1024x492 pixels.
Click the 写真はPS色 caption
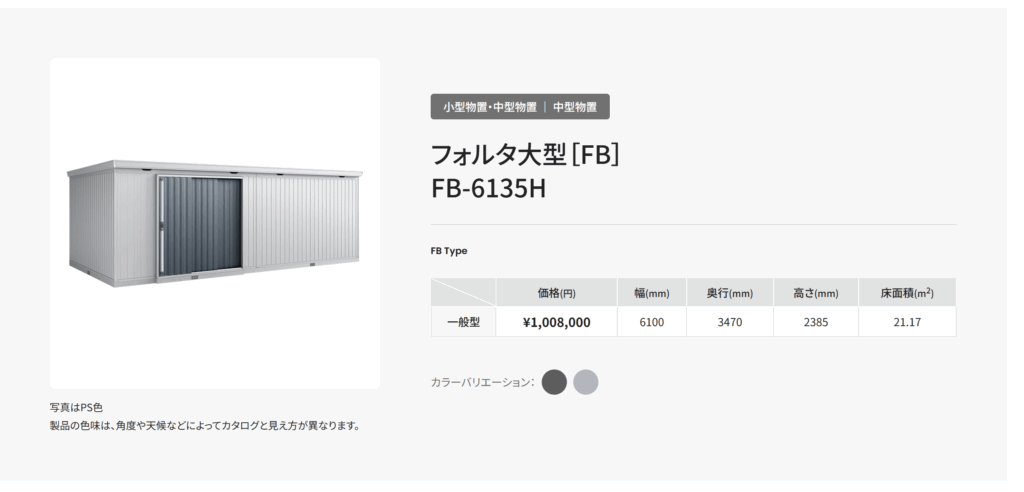(76, 408)
